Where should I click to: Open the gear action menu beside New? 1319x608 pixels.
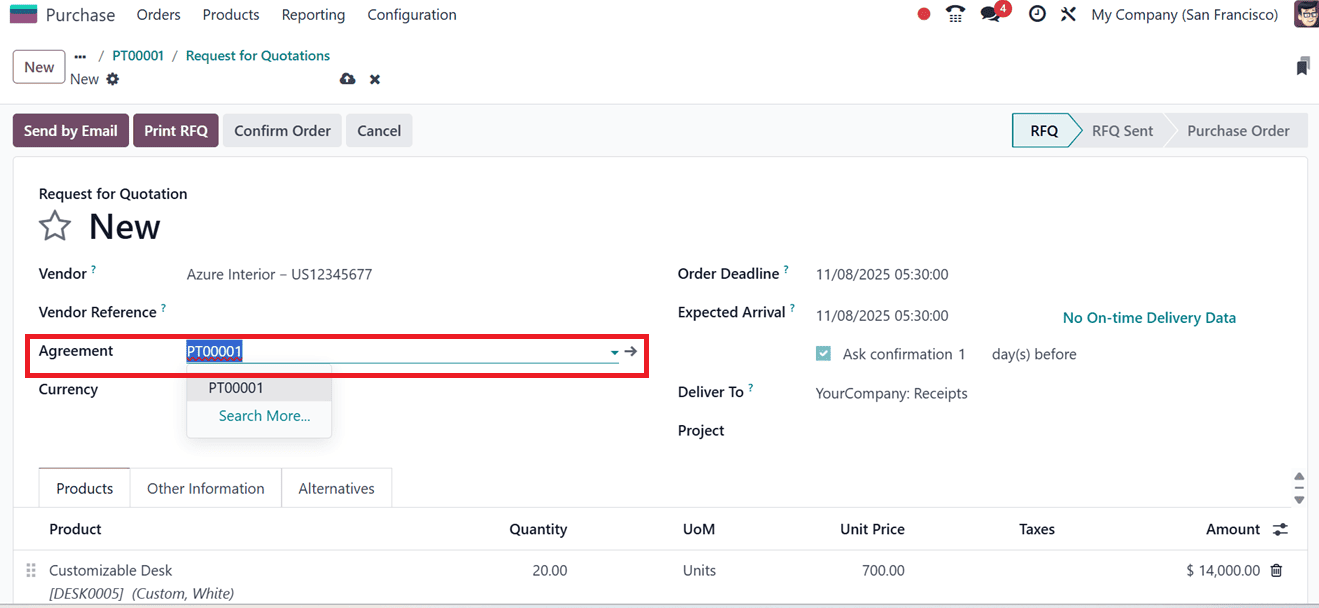point(112,78)
